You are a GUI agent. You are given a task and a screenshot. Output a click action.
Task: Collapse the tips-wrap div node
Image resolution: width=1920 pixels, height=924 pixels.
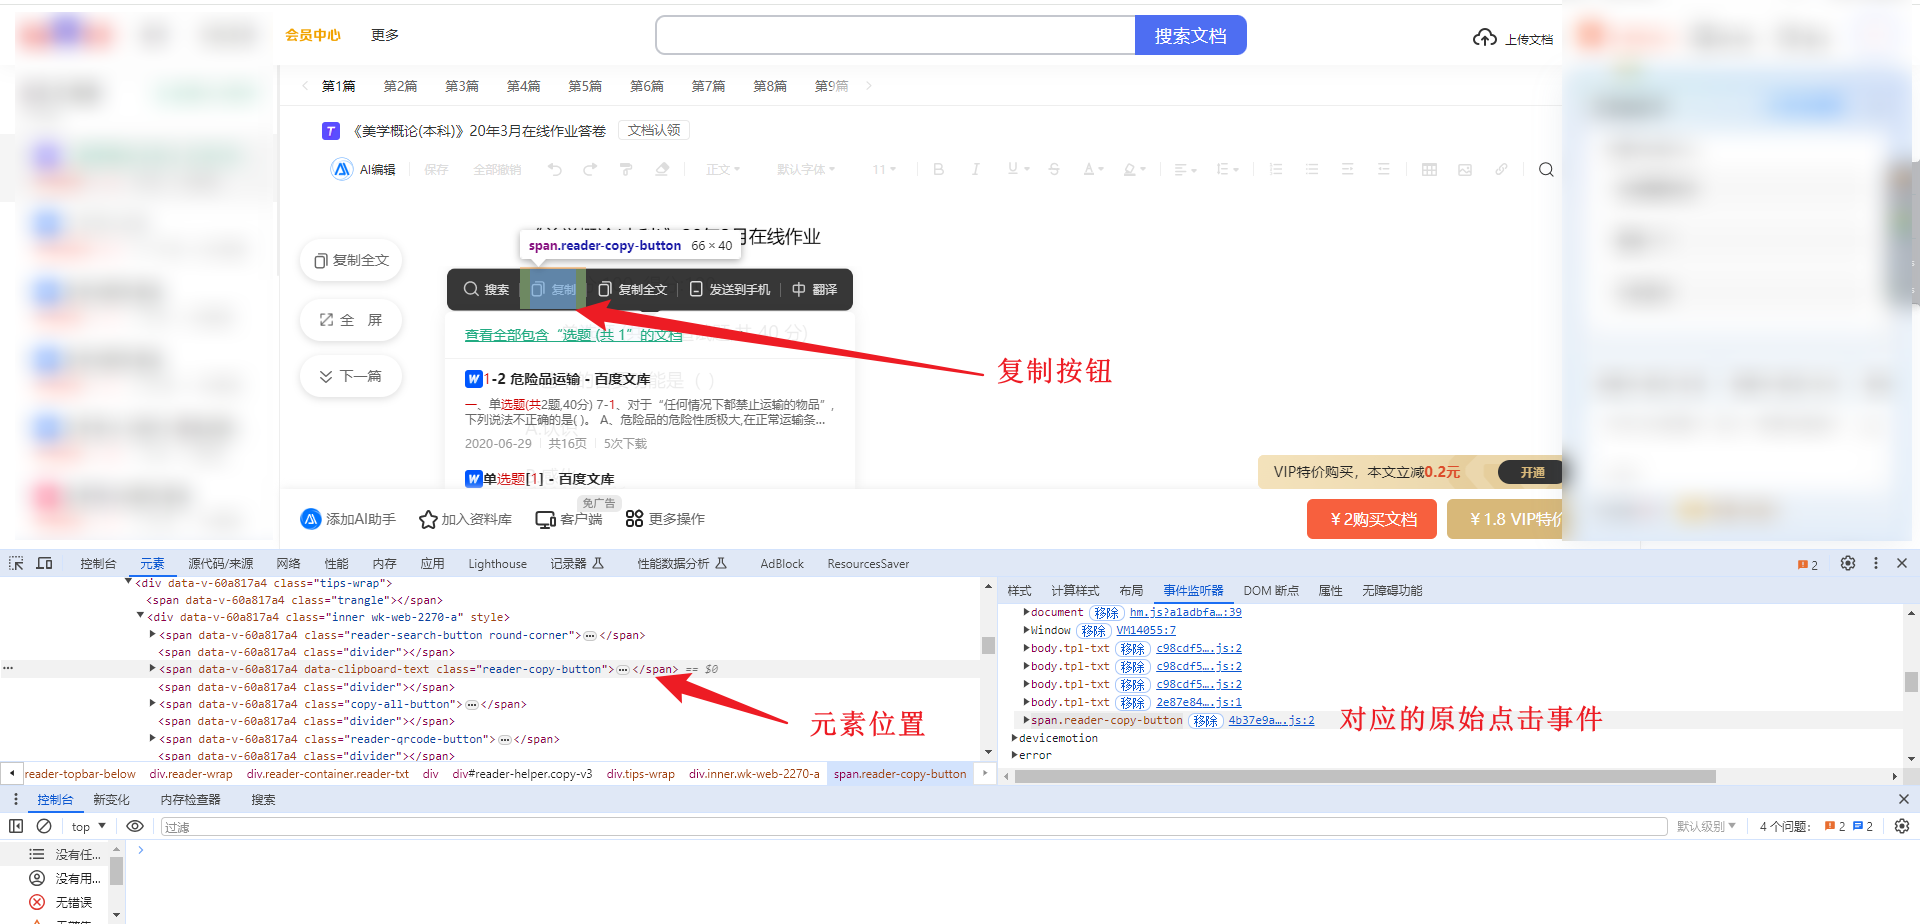point(128,582)
